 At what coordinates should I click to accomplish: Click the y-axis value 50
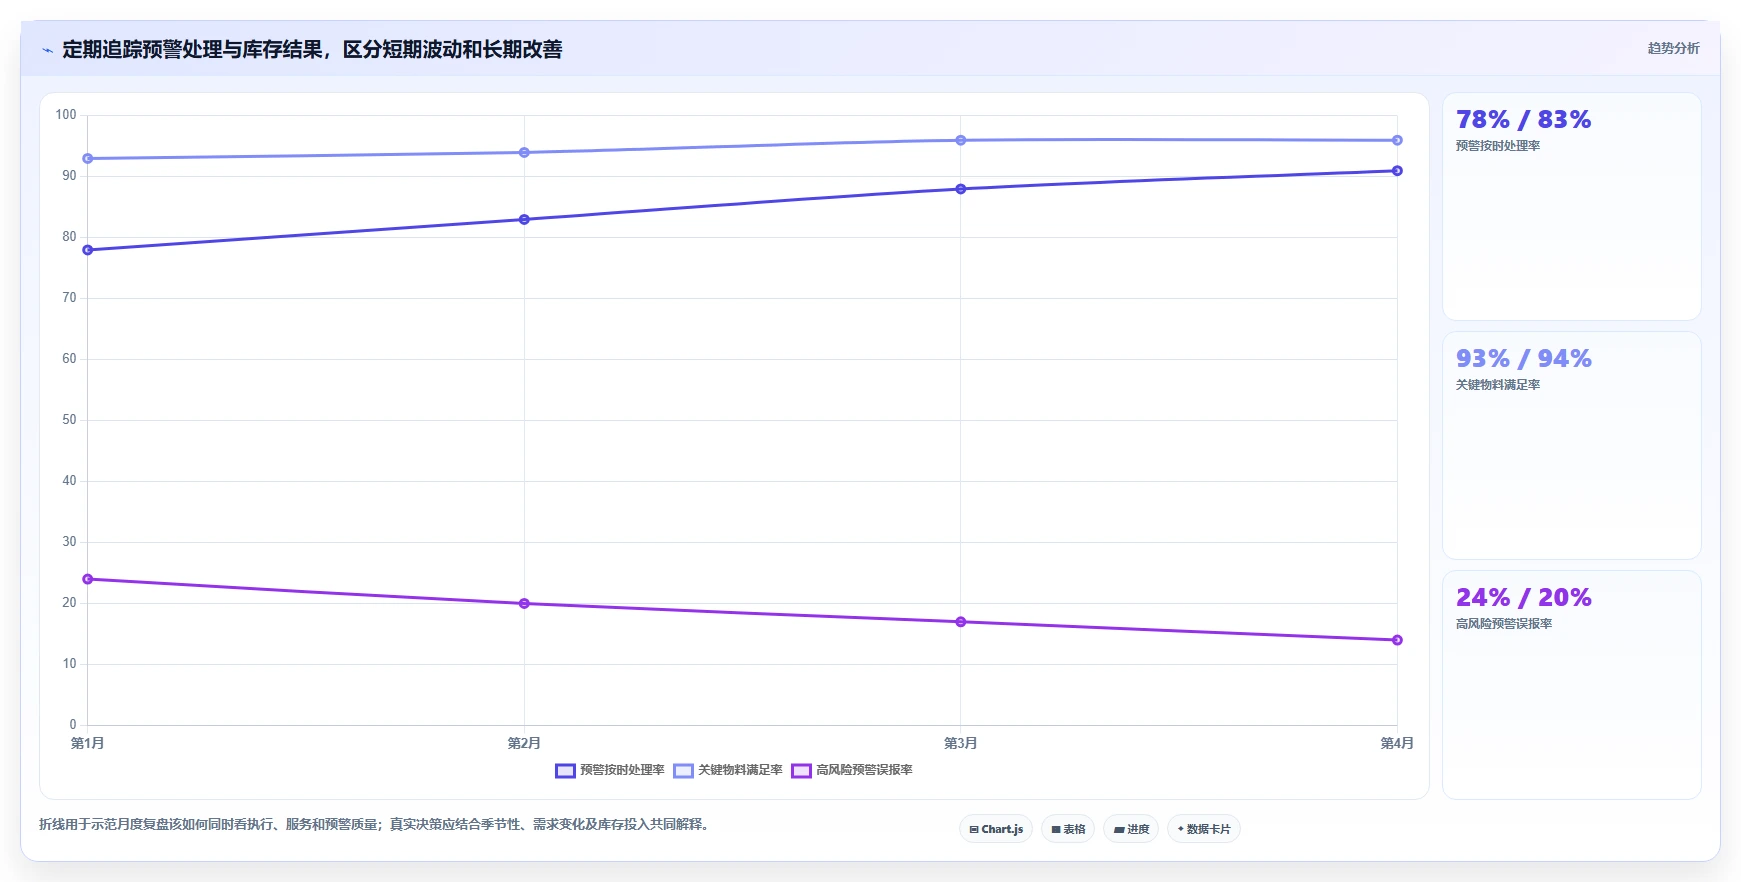pyautogui.click(x=69, y=420)
